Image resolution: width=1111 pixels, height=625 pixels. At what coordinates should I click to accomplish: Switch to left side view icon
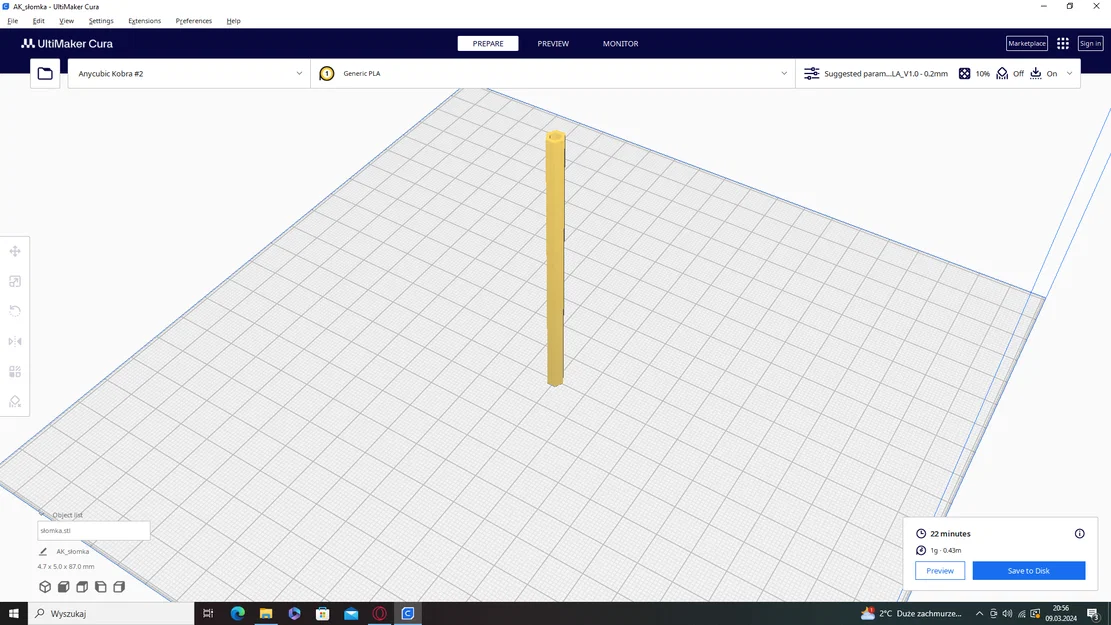[101, 587]
